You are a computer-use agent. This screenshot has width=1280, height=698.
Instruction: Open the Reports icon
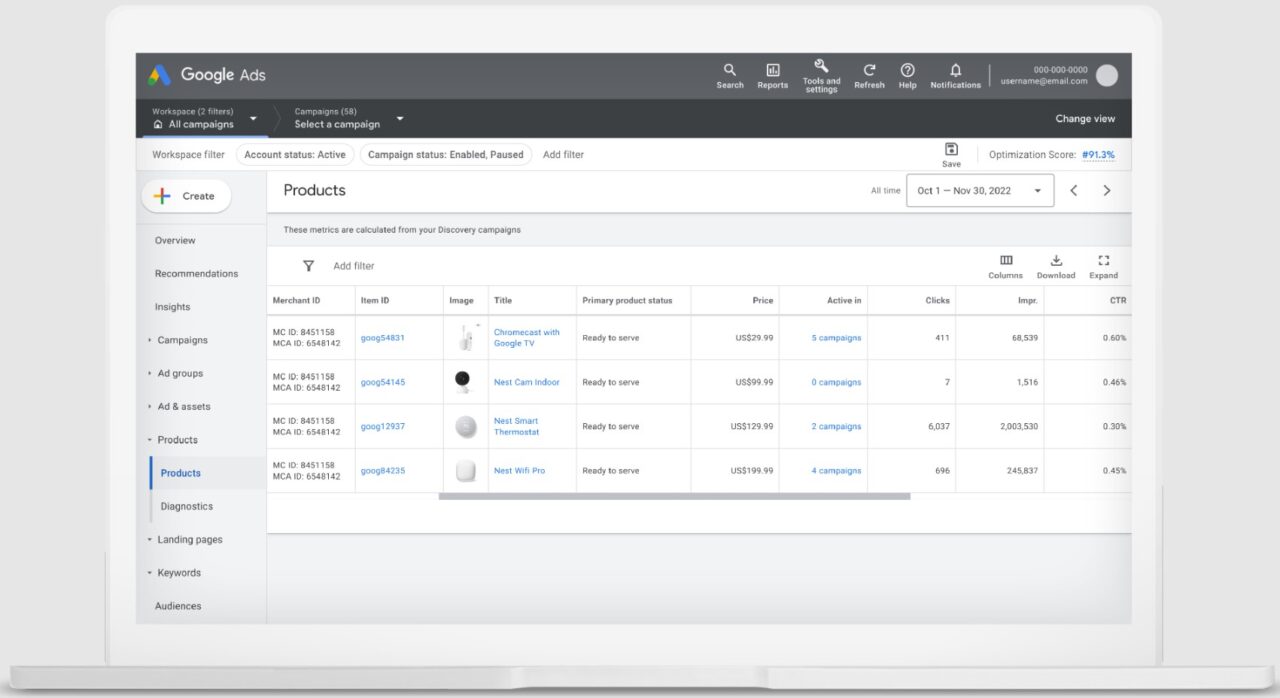point(772,76)
